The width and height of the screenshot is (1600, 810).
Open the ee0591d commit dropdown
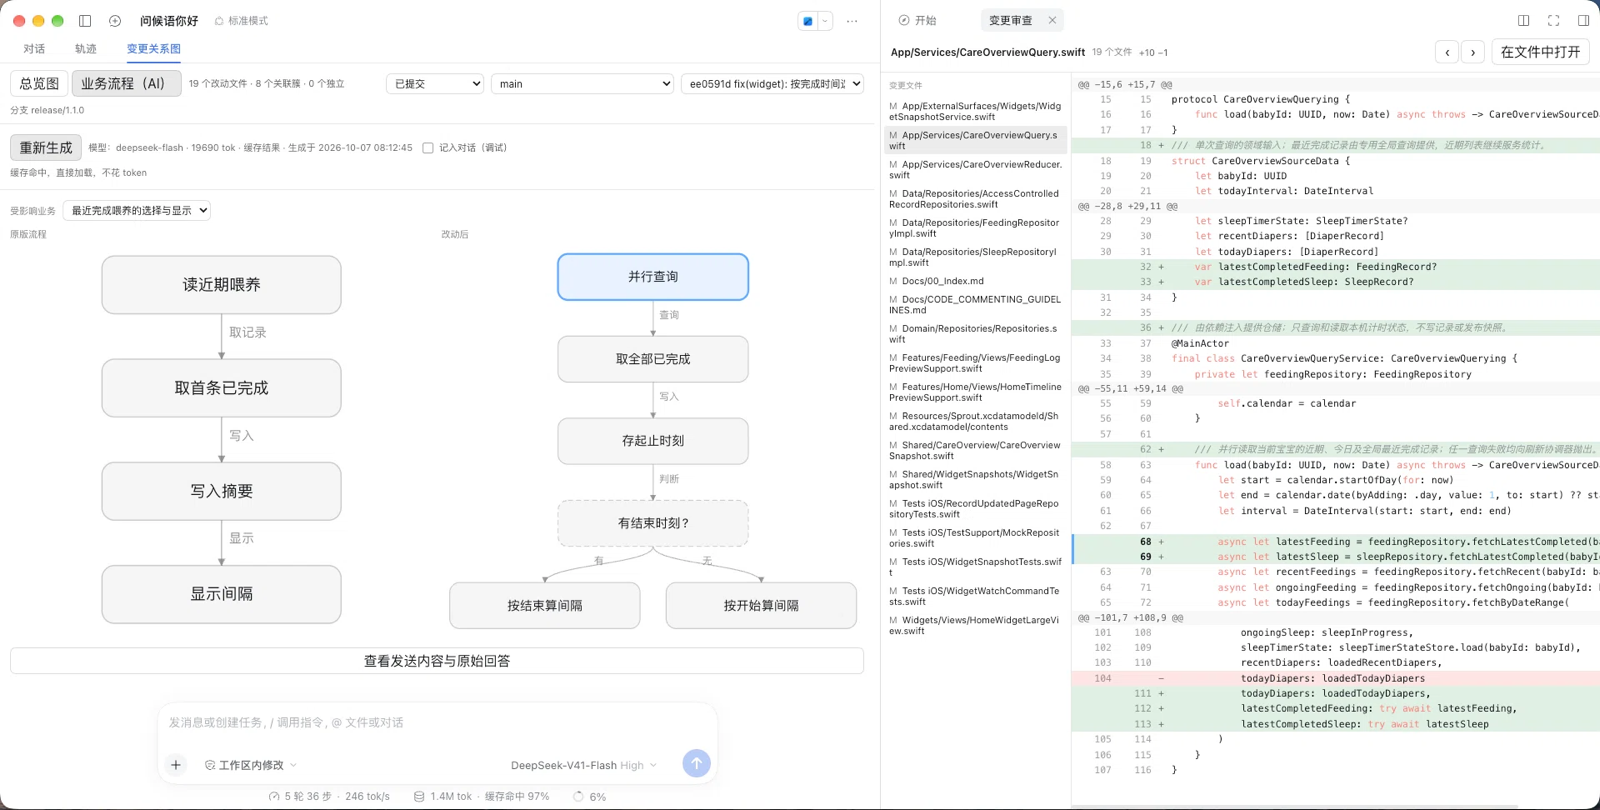point(772,84)
